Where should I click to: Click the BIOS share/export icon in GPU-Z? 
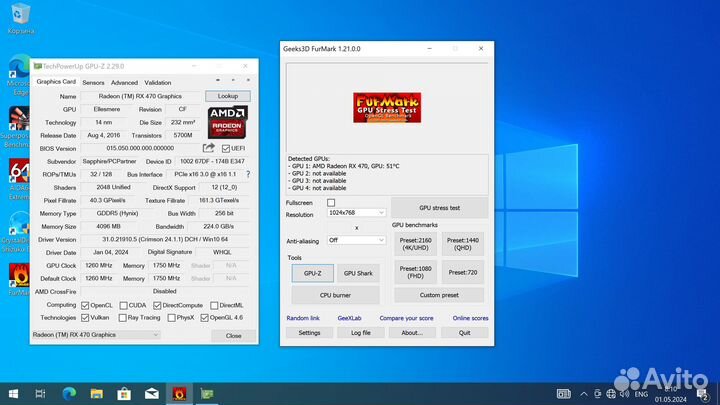(x=208, y=148)
